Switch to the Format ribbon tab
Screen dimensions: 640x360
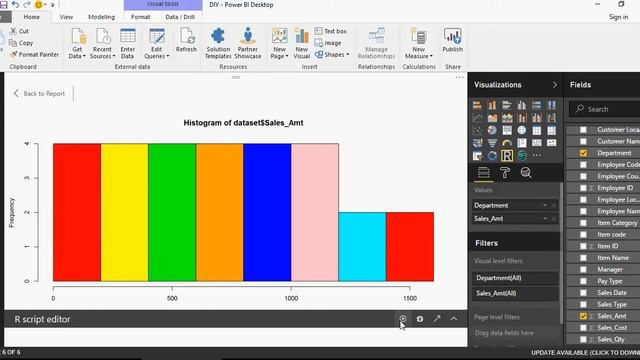[140, 17]
